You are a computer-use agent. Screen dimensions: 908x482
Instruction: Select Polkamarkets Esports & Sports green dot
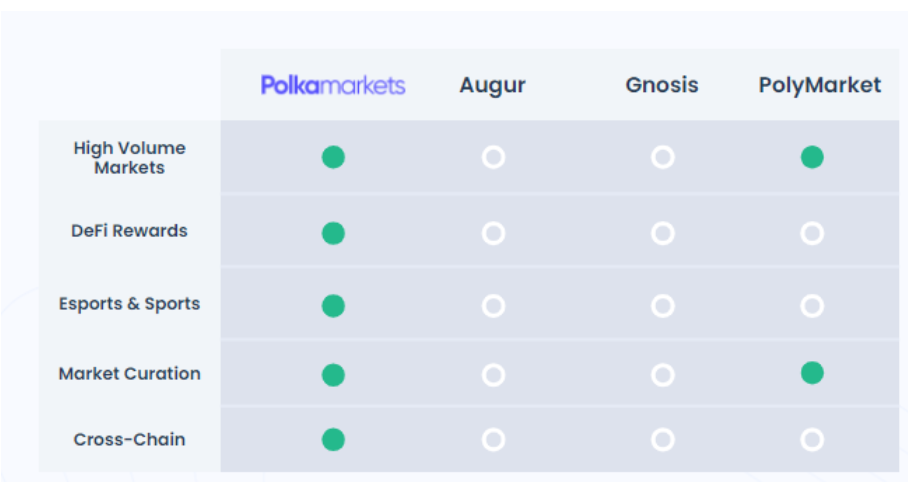click(334, 306)
